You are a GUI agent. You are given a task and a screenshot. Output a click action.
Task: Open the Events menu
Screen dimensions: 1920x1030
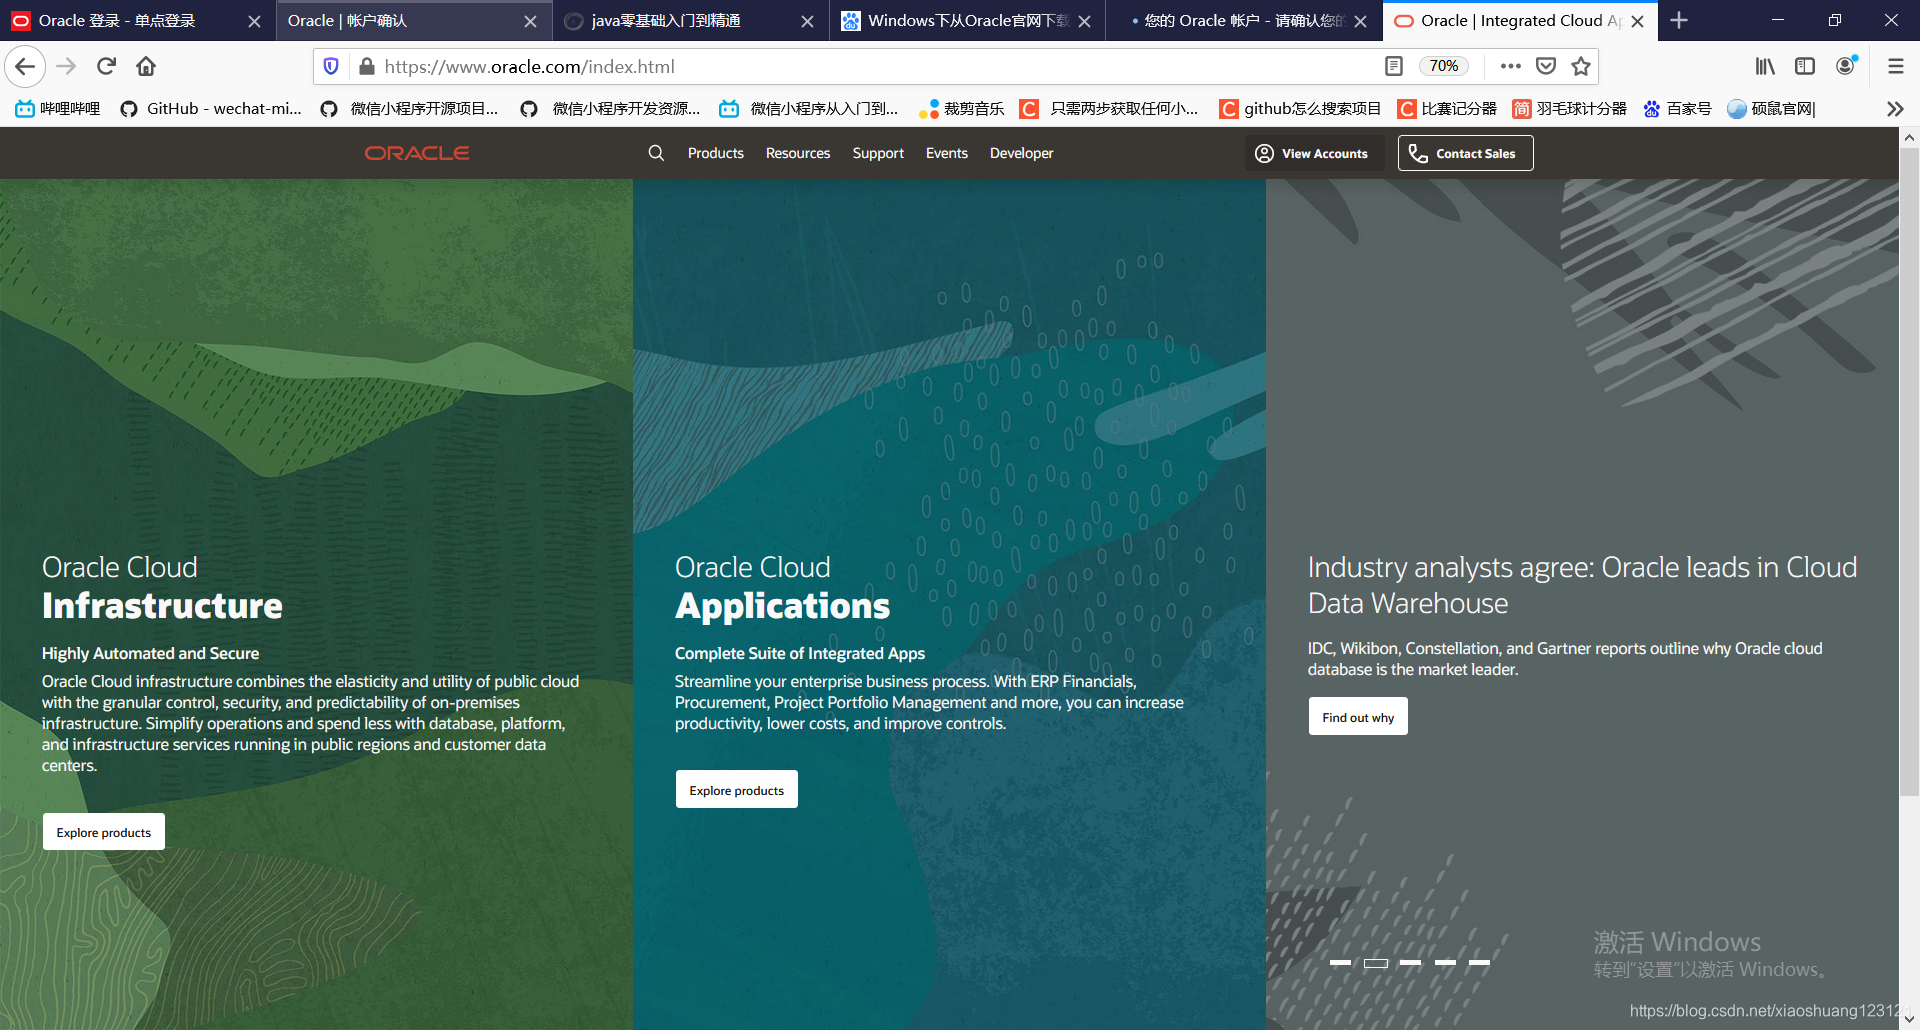[947, 153]
